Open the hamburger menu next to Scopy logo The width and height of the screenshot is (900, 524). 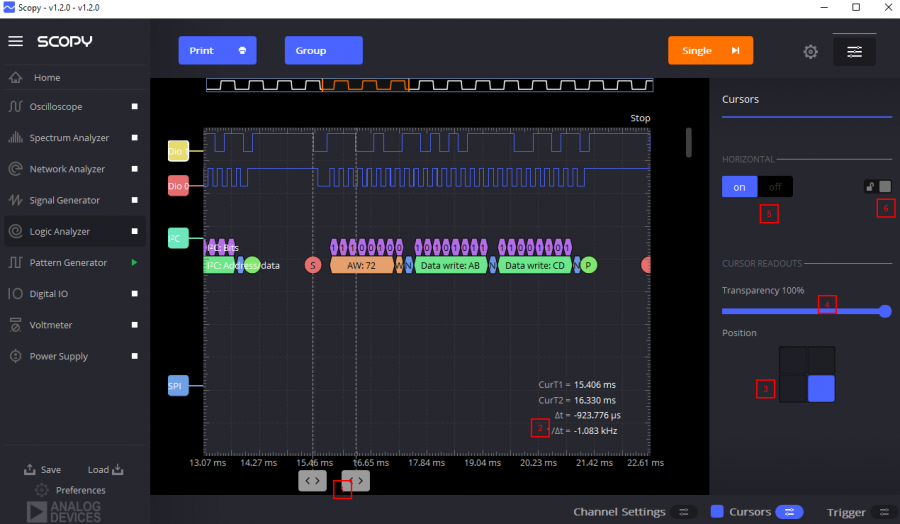tap(15, 41)
